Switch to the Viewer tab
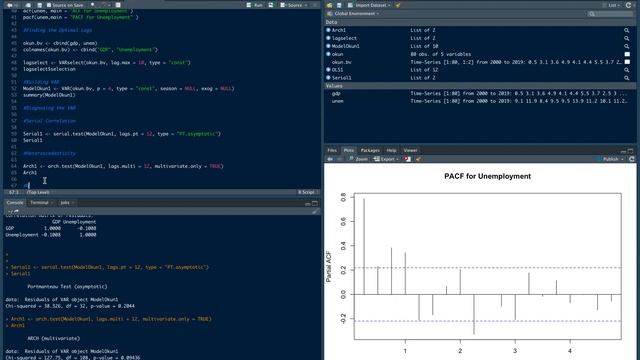 tap(410, 150)
